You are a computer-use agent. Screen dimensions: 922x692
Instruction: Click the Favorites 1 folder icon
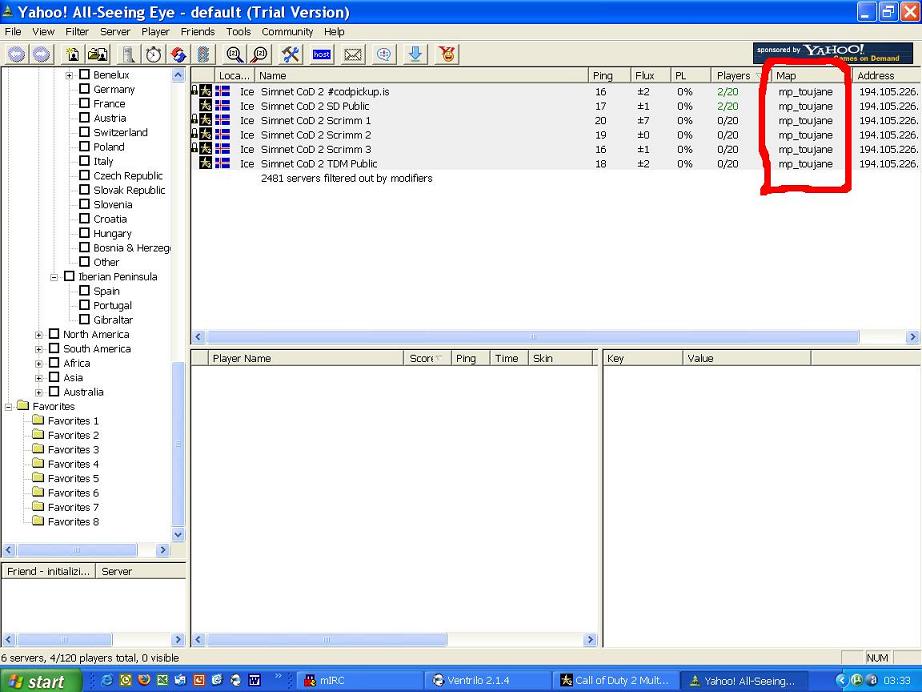tap(38, 420)
